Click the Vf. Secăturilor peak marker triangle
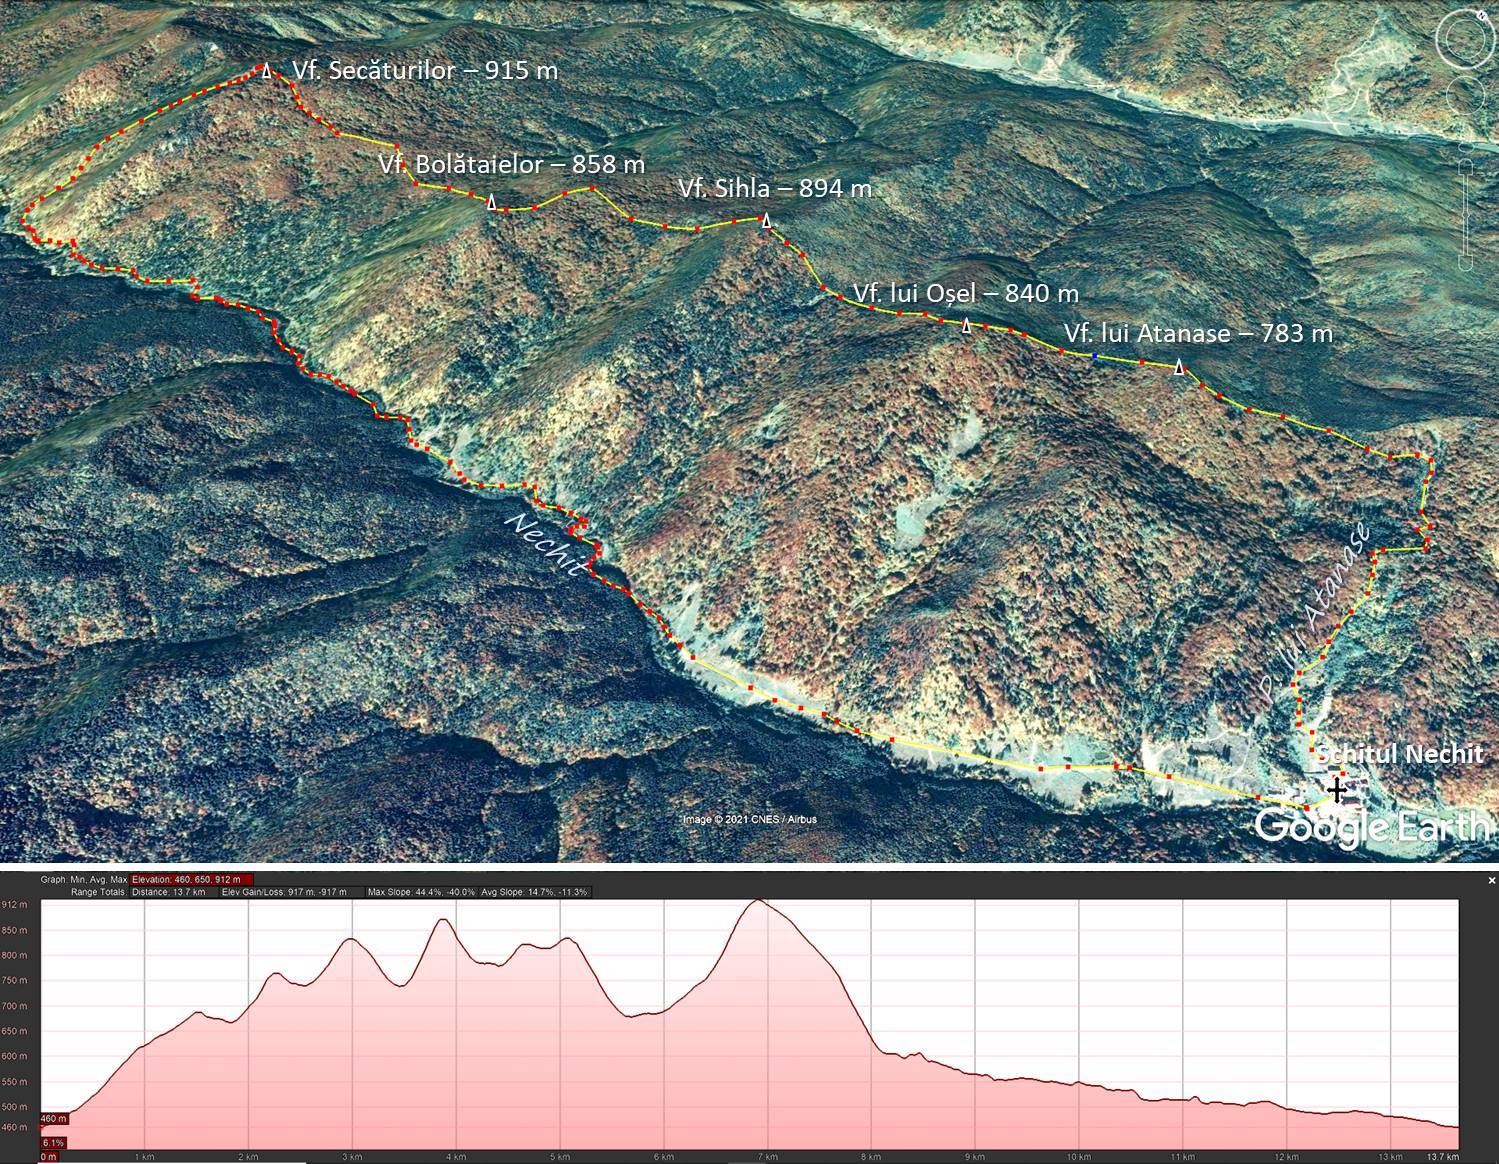 coord(265,71)
